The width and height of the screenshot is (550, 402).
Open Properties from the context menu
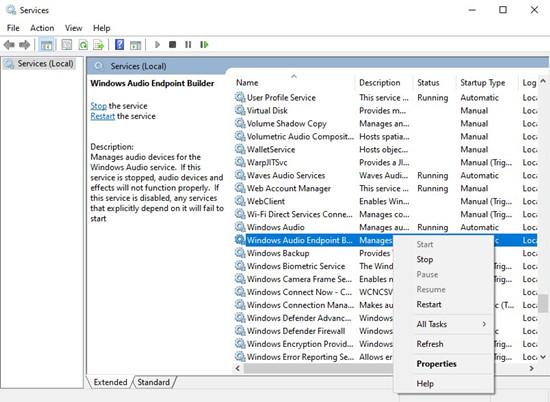pos(444,364)
